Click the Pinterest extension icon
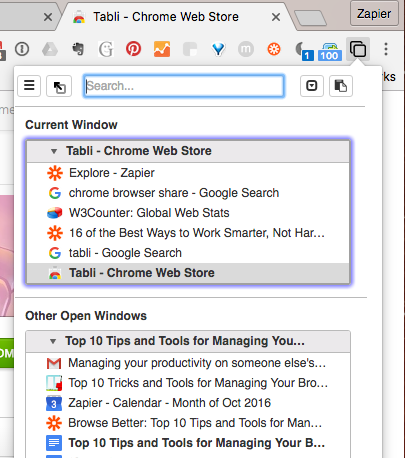This screenshot has width=405, height=458. (133, 49)
